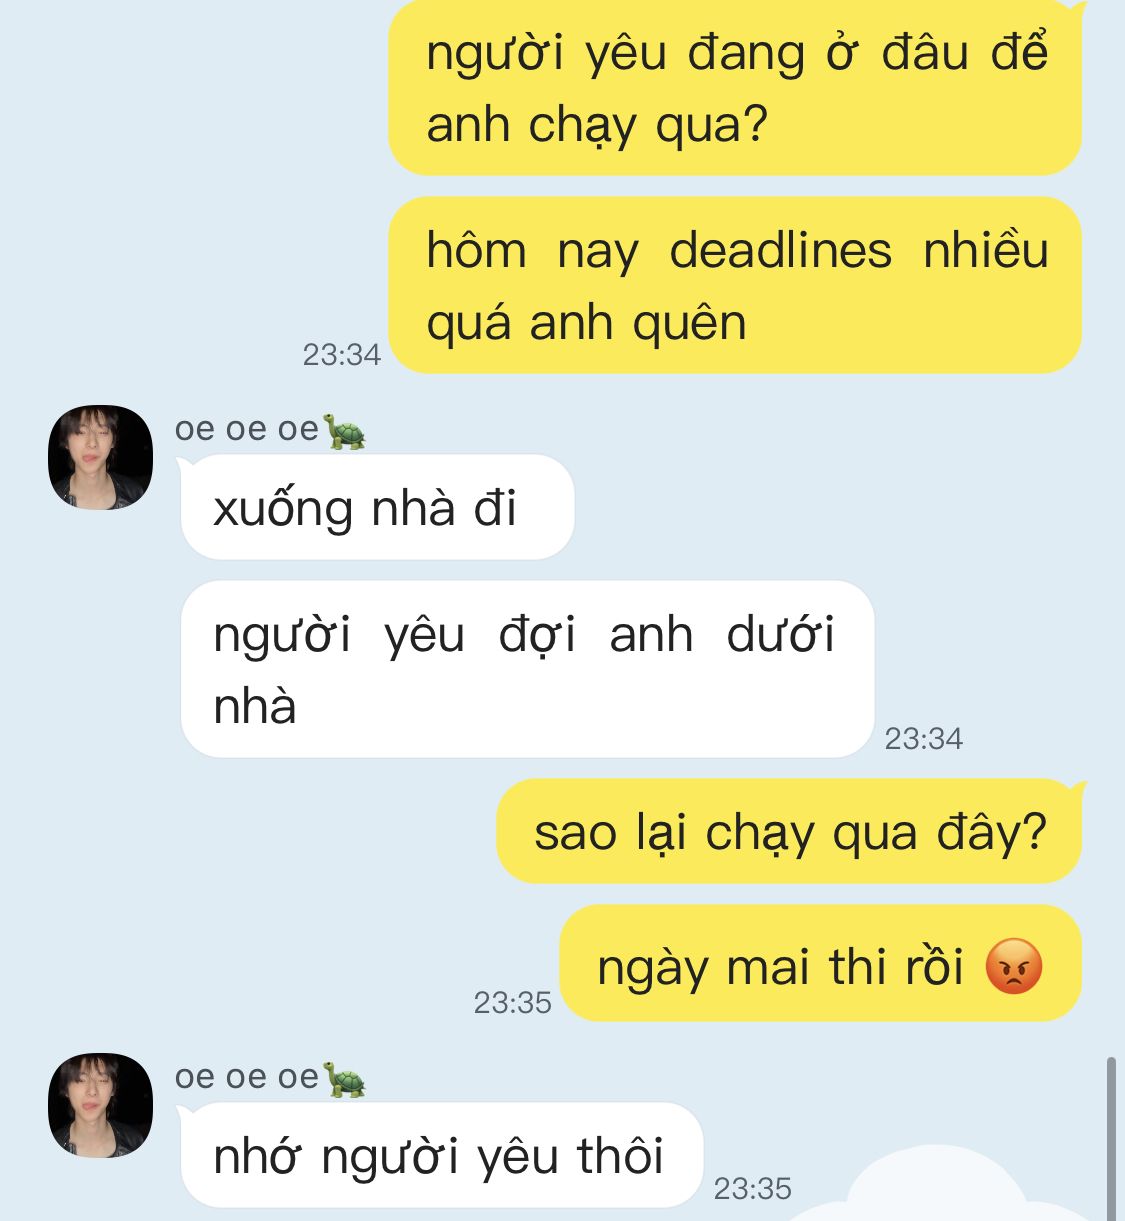1125x1221 pixels.
Task: Click the turtle emoji beside the lower sender name
Action: click(x=344, y=1079)
